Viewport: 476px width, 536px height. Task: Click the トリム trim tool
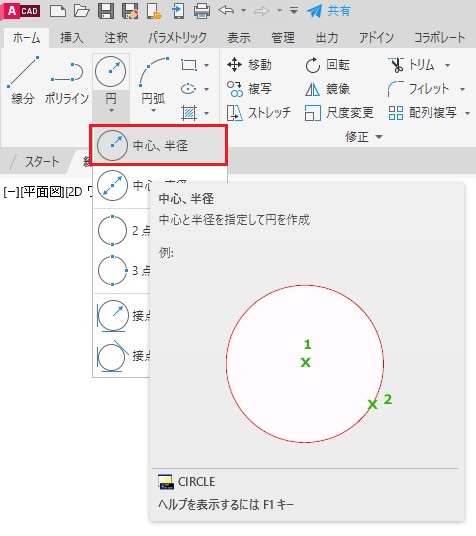[411, 65]
